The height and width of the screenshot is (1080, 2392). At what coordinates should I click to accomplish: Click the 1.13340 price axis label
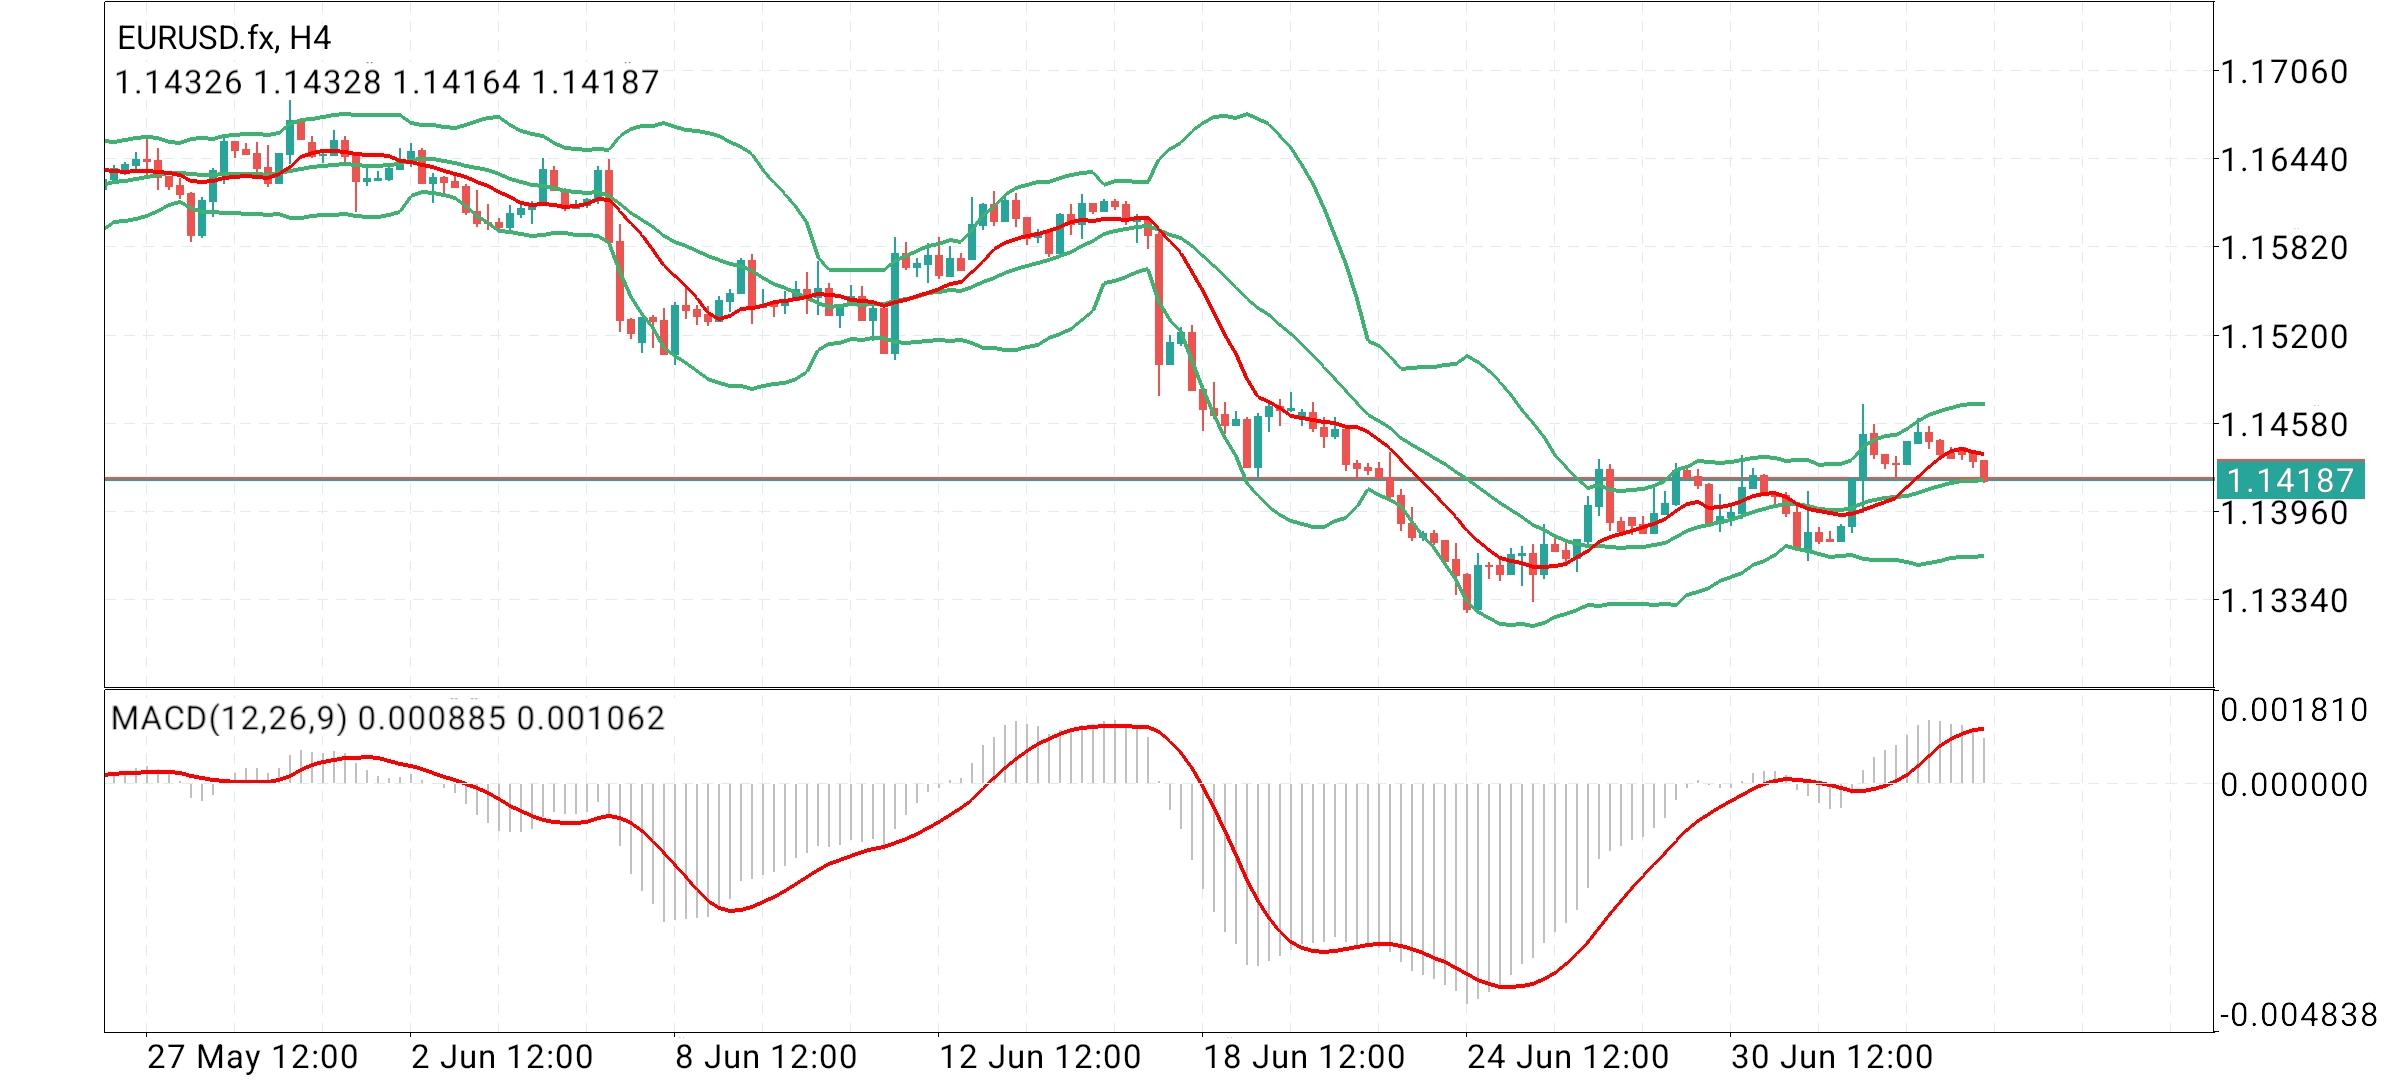click(2284, 601)
